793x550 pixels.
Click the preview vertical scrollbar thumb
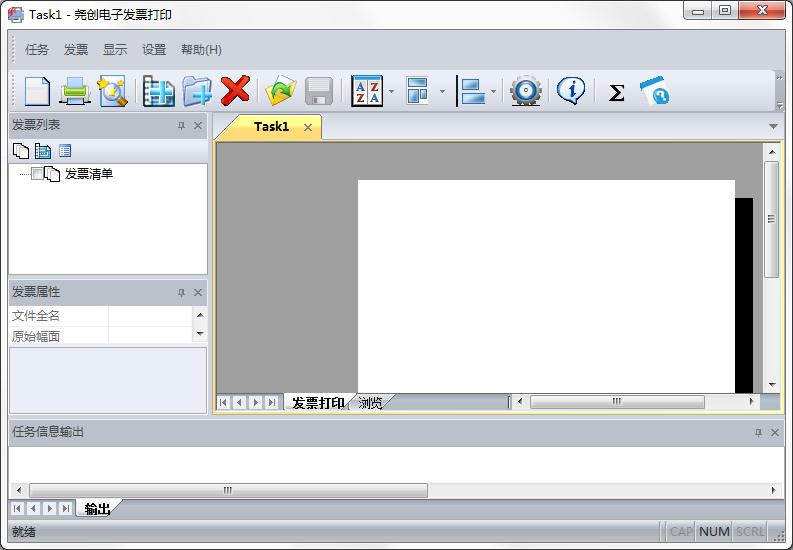771,219
